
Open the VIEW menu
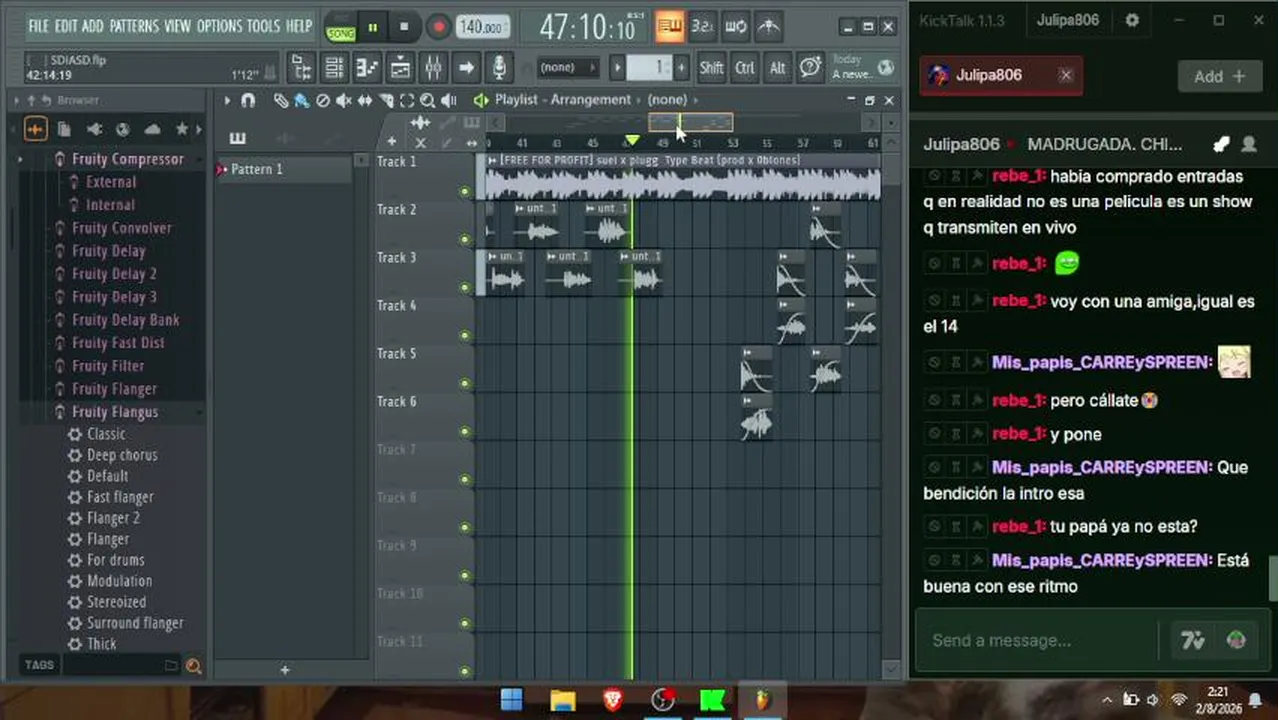pyautogui.click(x=177, y=26)
